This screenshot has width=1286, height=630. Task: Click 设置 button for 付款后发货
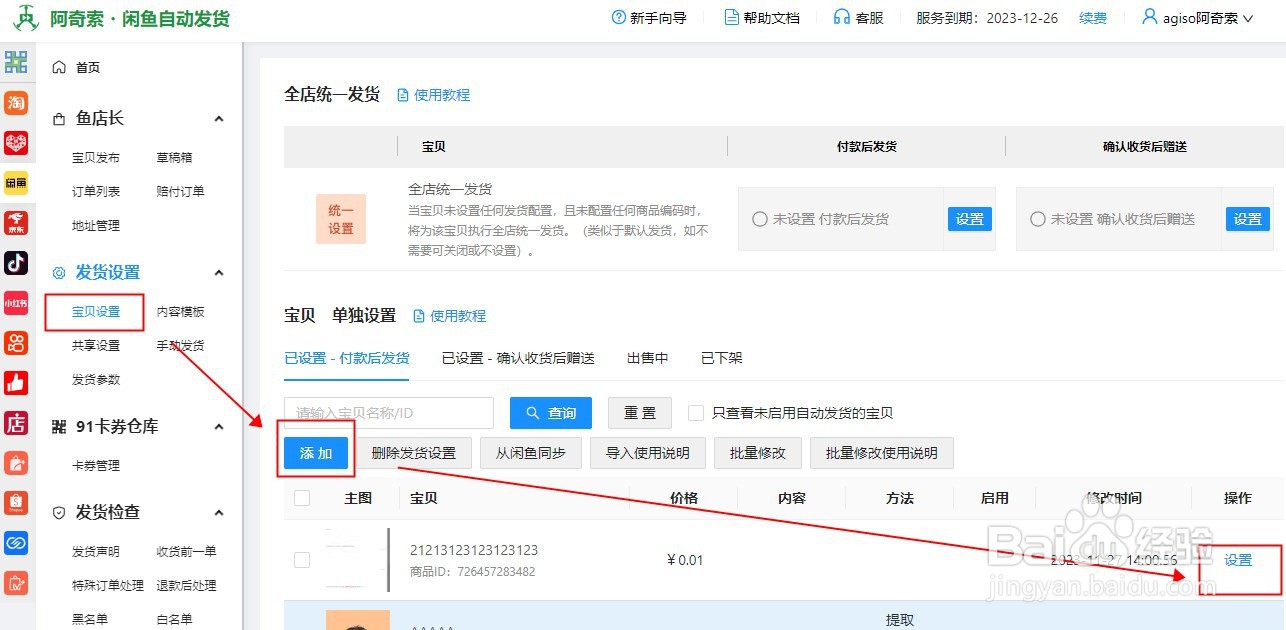(970, 219)
